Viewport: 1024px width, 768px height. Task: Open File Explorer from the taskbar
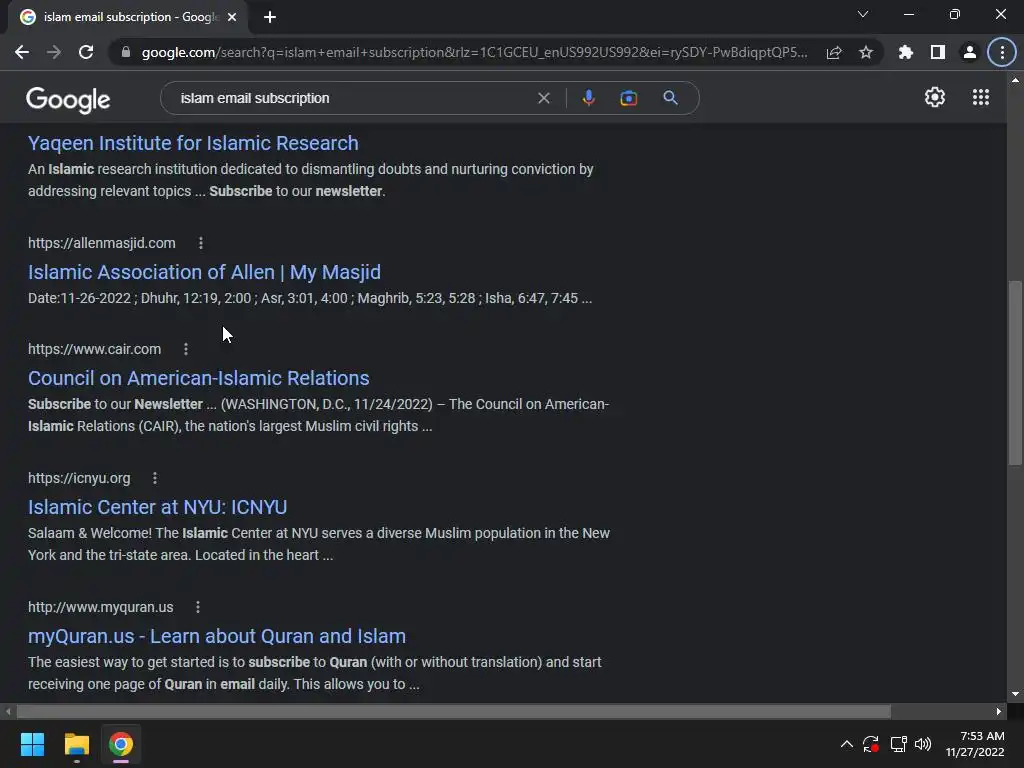(x=76, y=744)
